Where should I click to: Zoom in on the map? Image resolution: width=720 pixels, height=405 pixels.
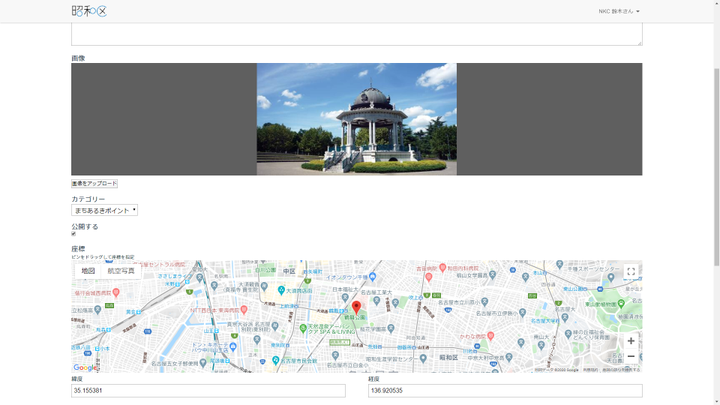631,341
